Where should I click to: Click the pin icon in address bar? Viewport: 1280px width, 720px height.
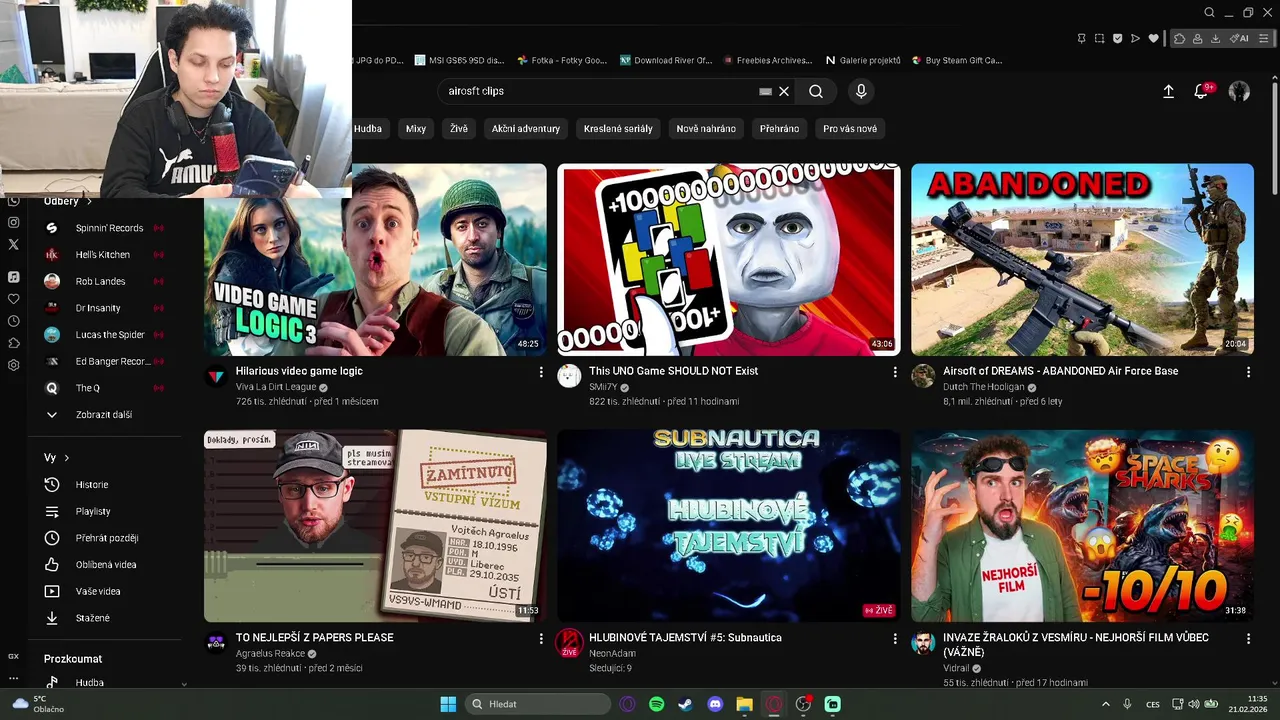(1081, 38)
